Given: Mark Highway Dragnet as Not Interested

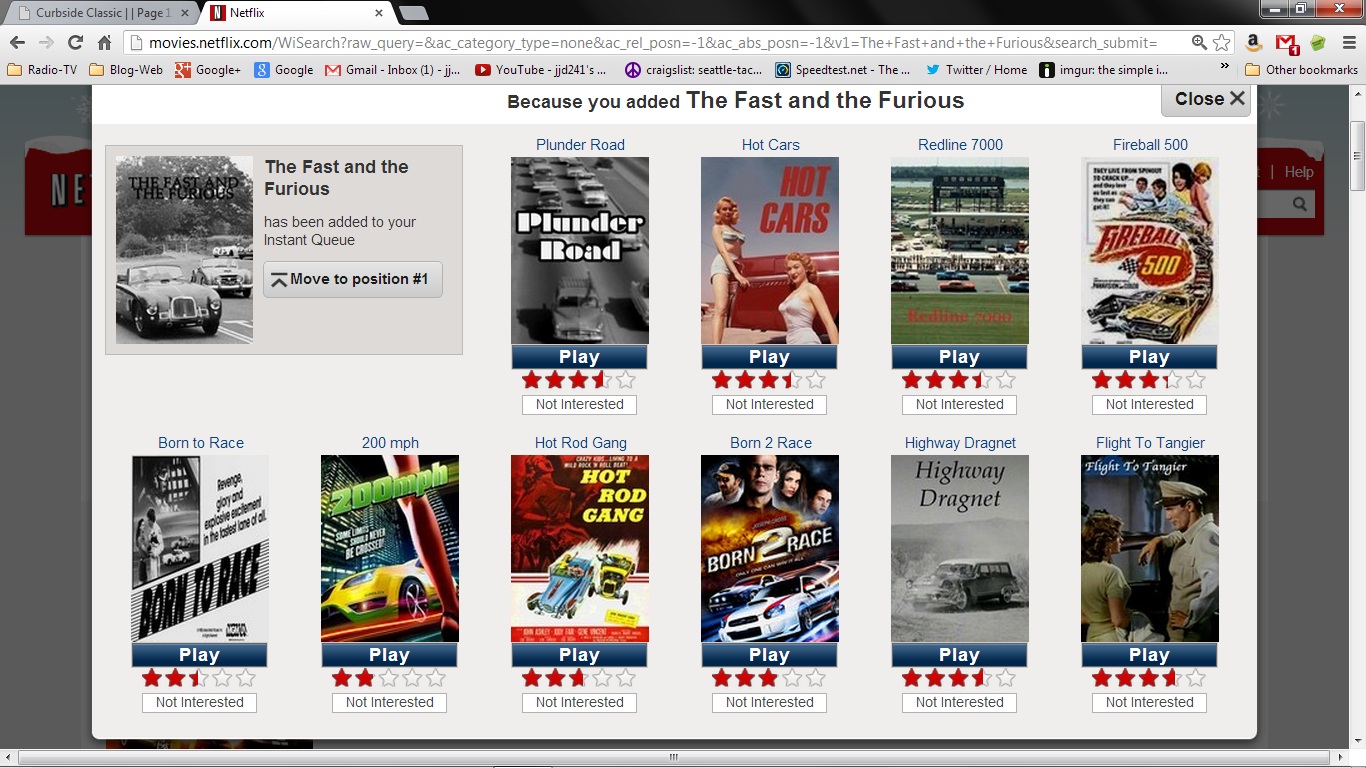Looking at the screenshot, I should click(959, 702).
